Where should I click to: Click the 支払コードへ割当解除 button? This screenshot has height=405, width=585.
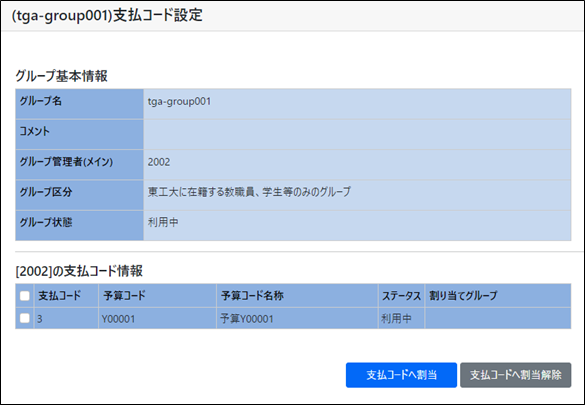pos(515,375)
